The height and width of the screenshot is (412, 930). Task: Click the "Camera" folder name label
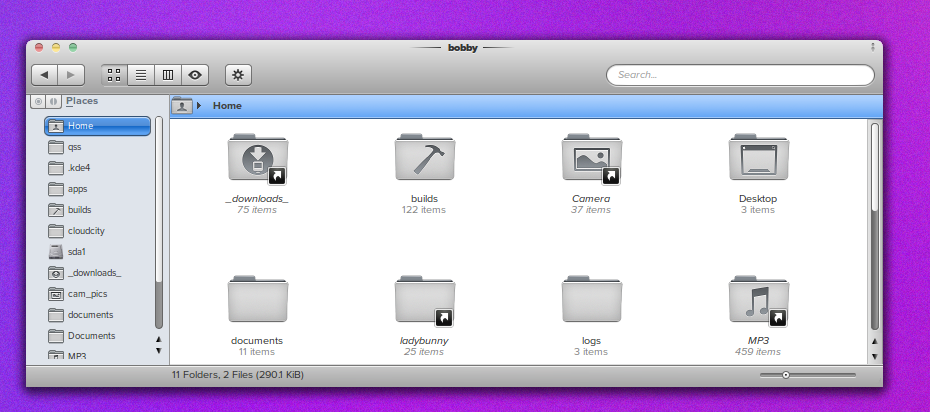coord(591,199)
